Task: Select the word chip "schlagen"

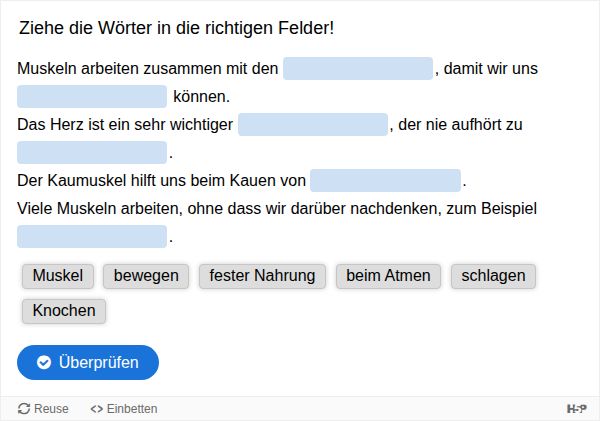Action: 493,275
